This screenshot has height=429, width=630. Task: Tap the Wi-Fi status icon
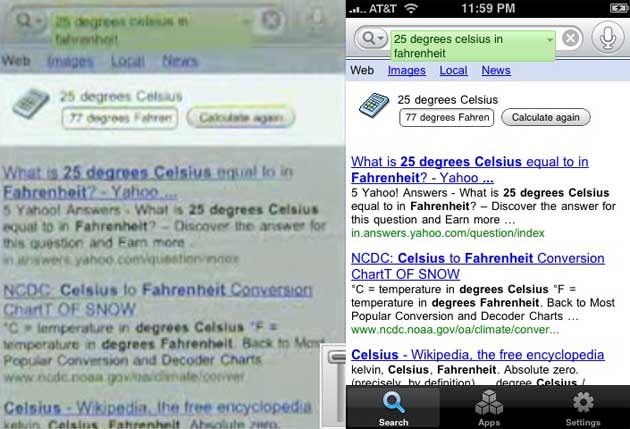(411, 8)
